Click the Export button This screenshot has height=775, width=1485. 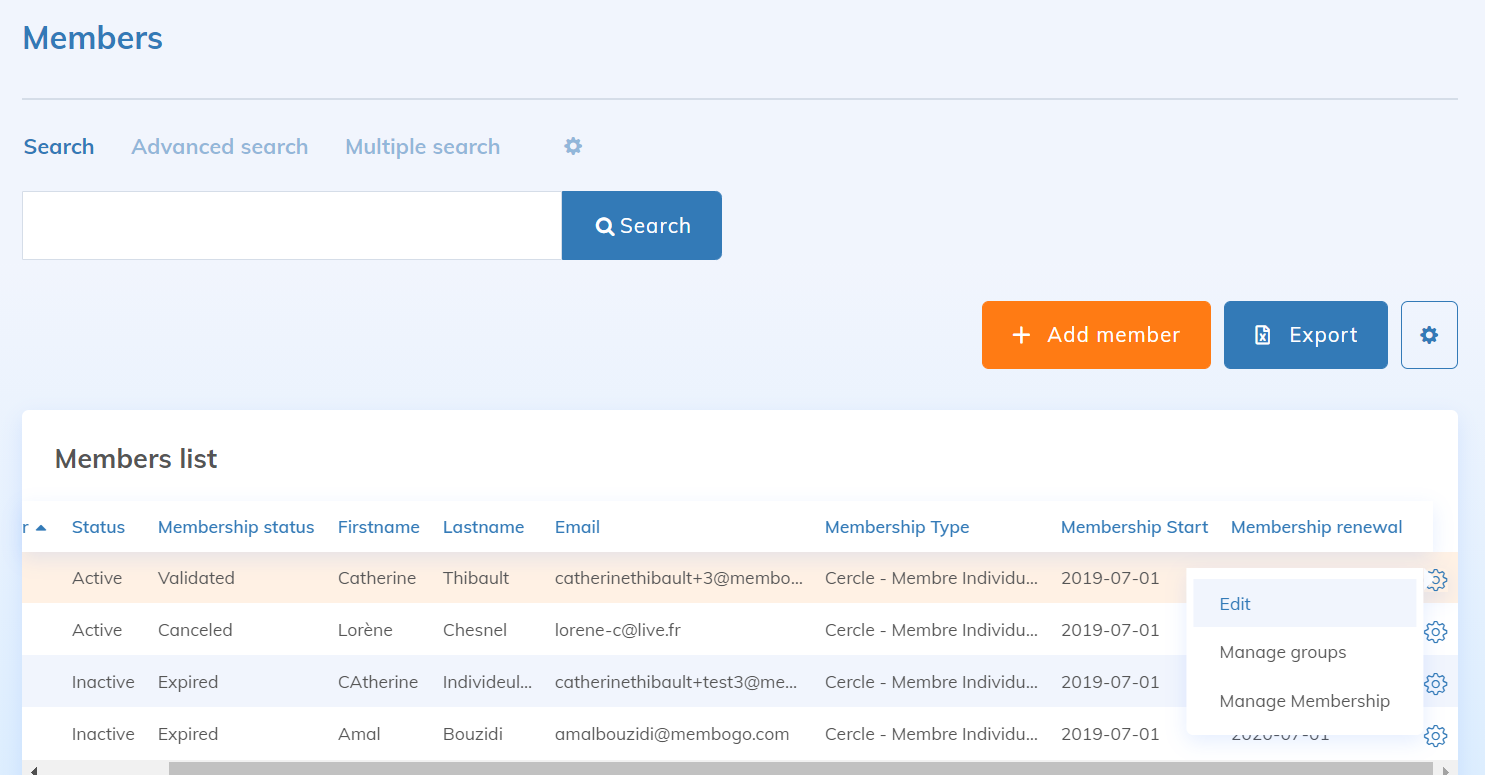pos(1305,335)
